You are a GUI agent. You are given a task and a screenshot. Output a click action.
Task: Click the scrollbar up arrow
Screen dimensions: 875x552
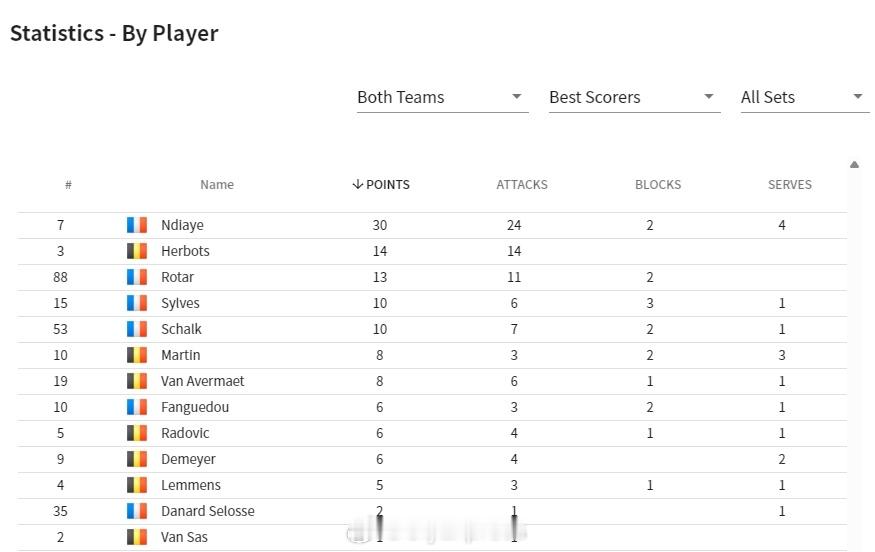pos(854,165)
